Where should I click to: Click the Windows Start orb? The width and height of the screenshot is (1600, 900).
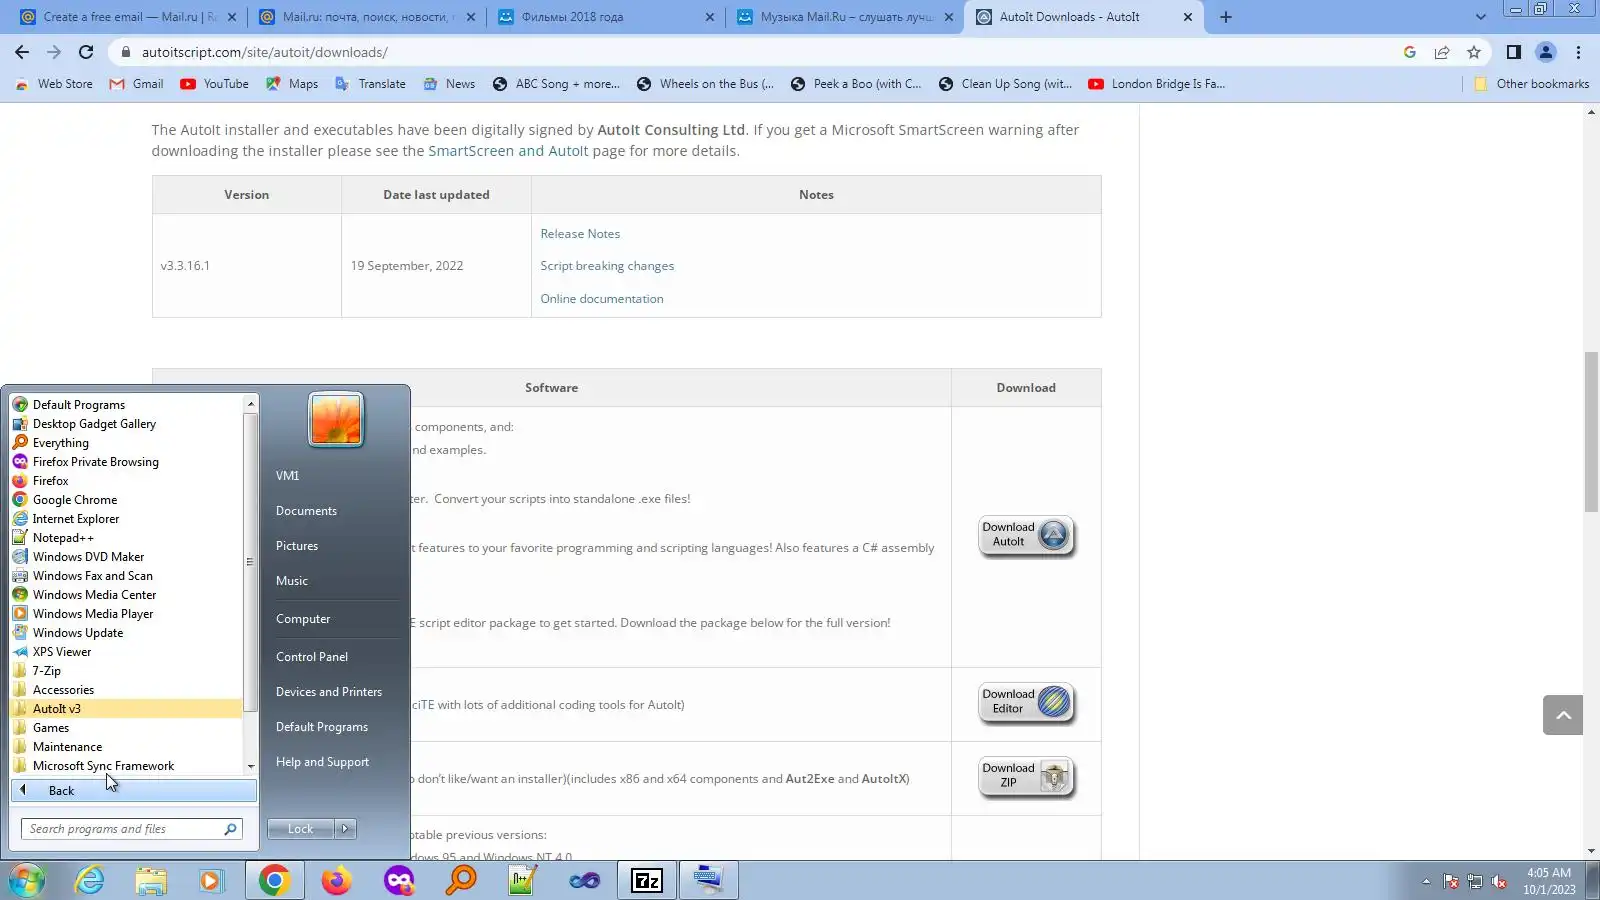pyautogui.click(x=27, y=880)
